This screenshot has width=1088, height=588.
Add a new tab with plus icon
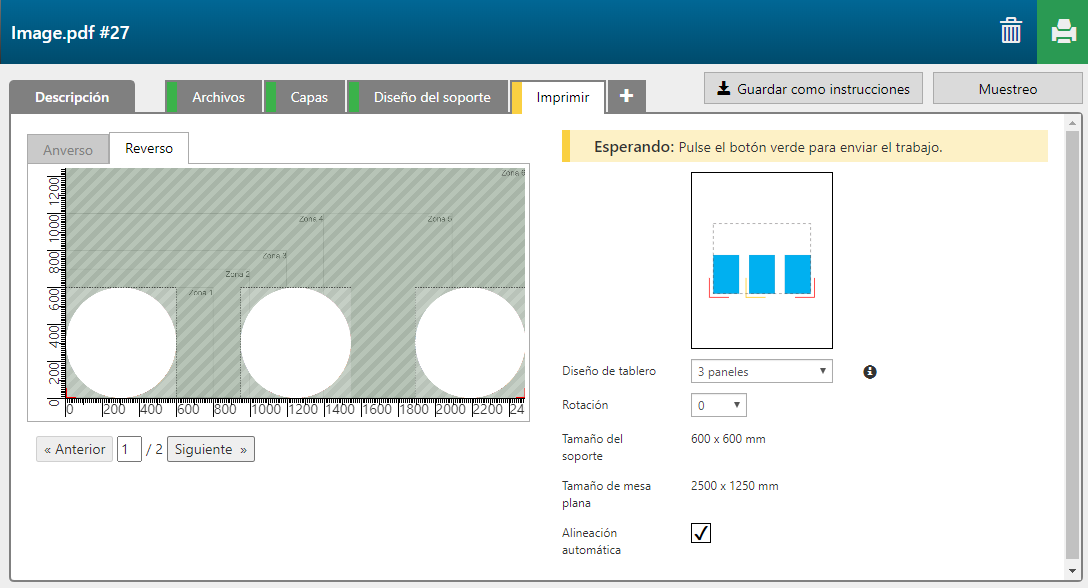tap(627, 97)
